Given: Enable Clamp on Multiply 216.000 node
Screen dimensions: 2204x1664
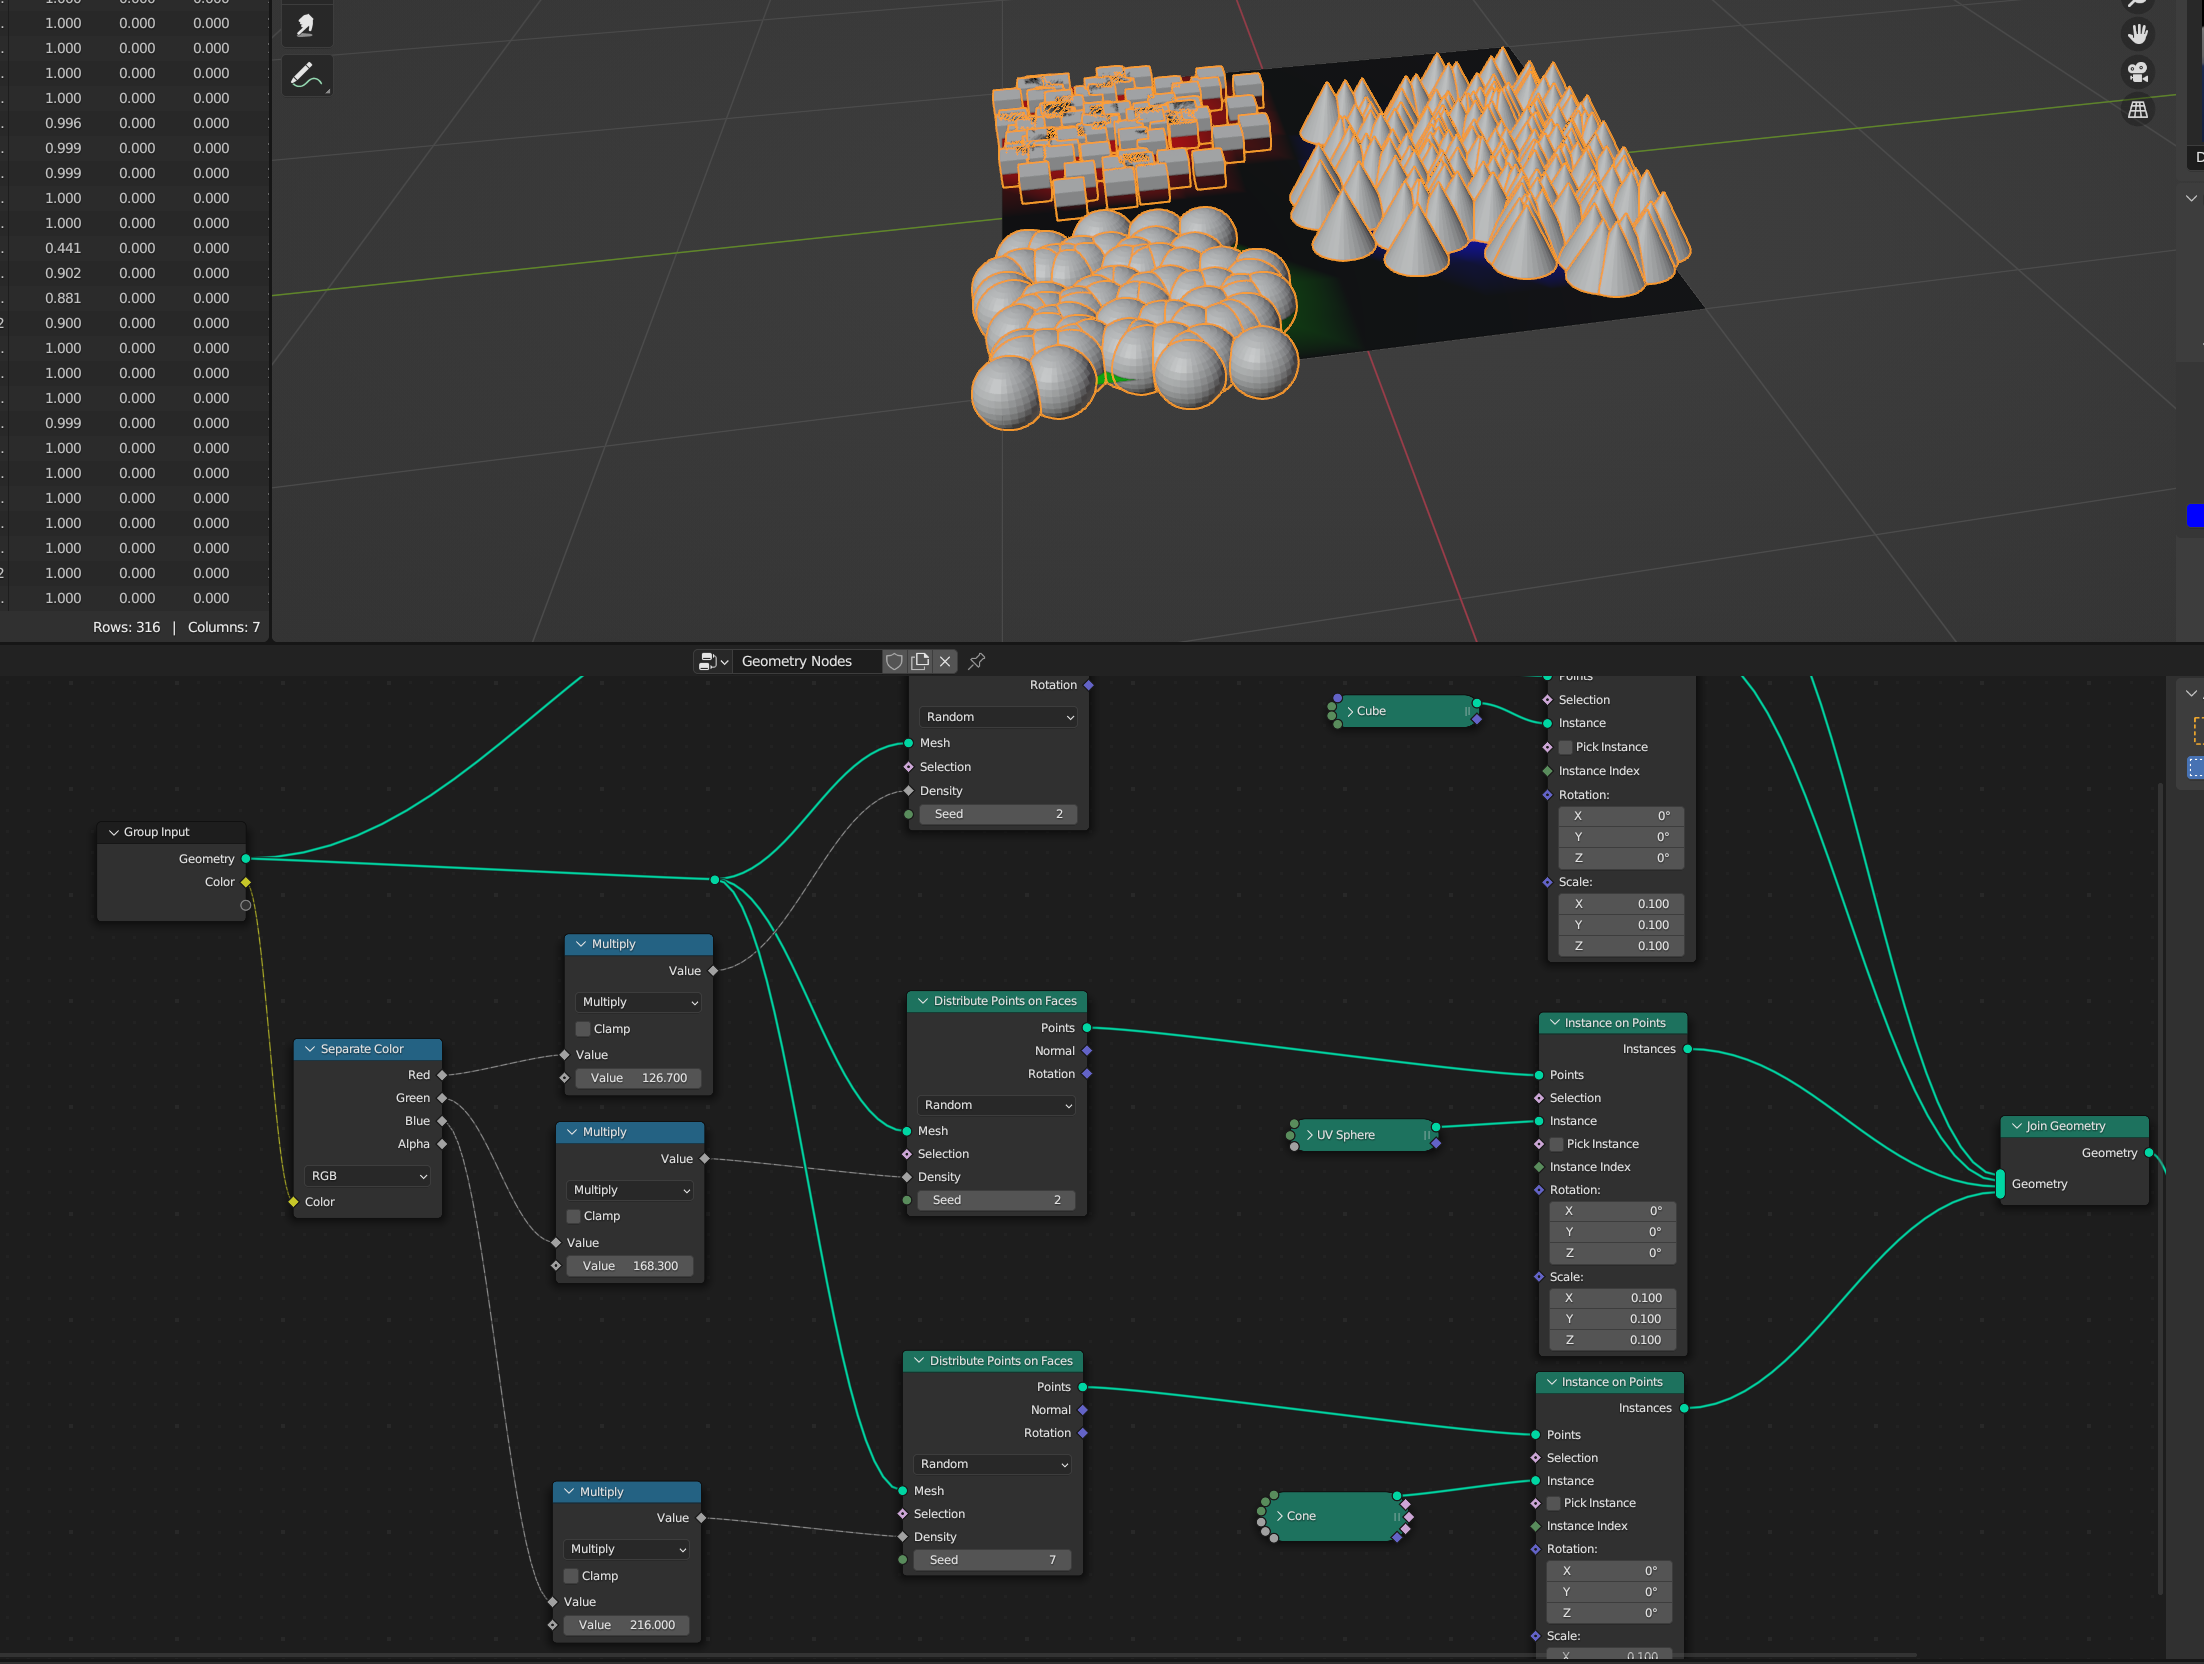Looking at the screenshot, I should (x=572, y=1576).
